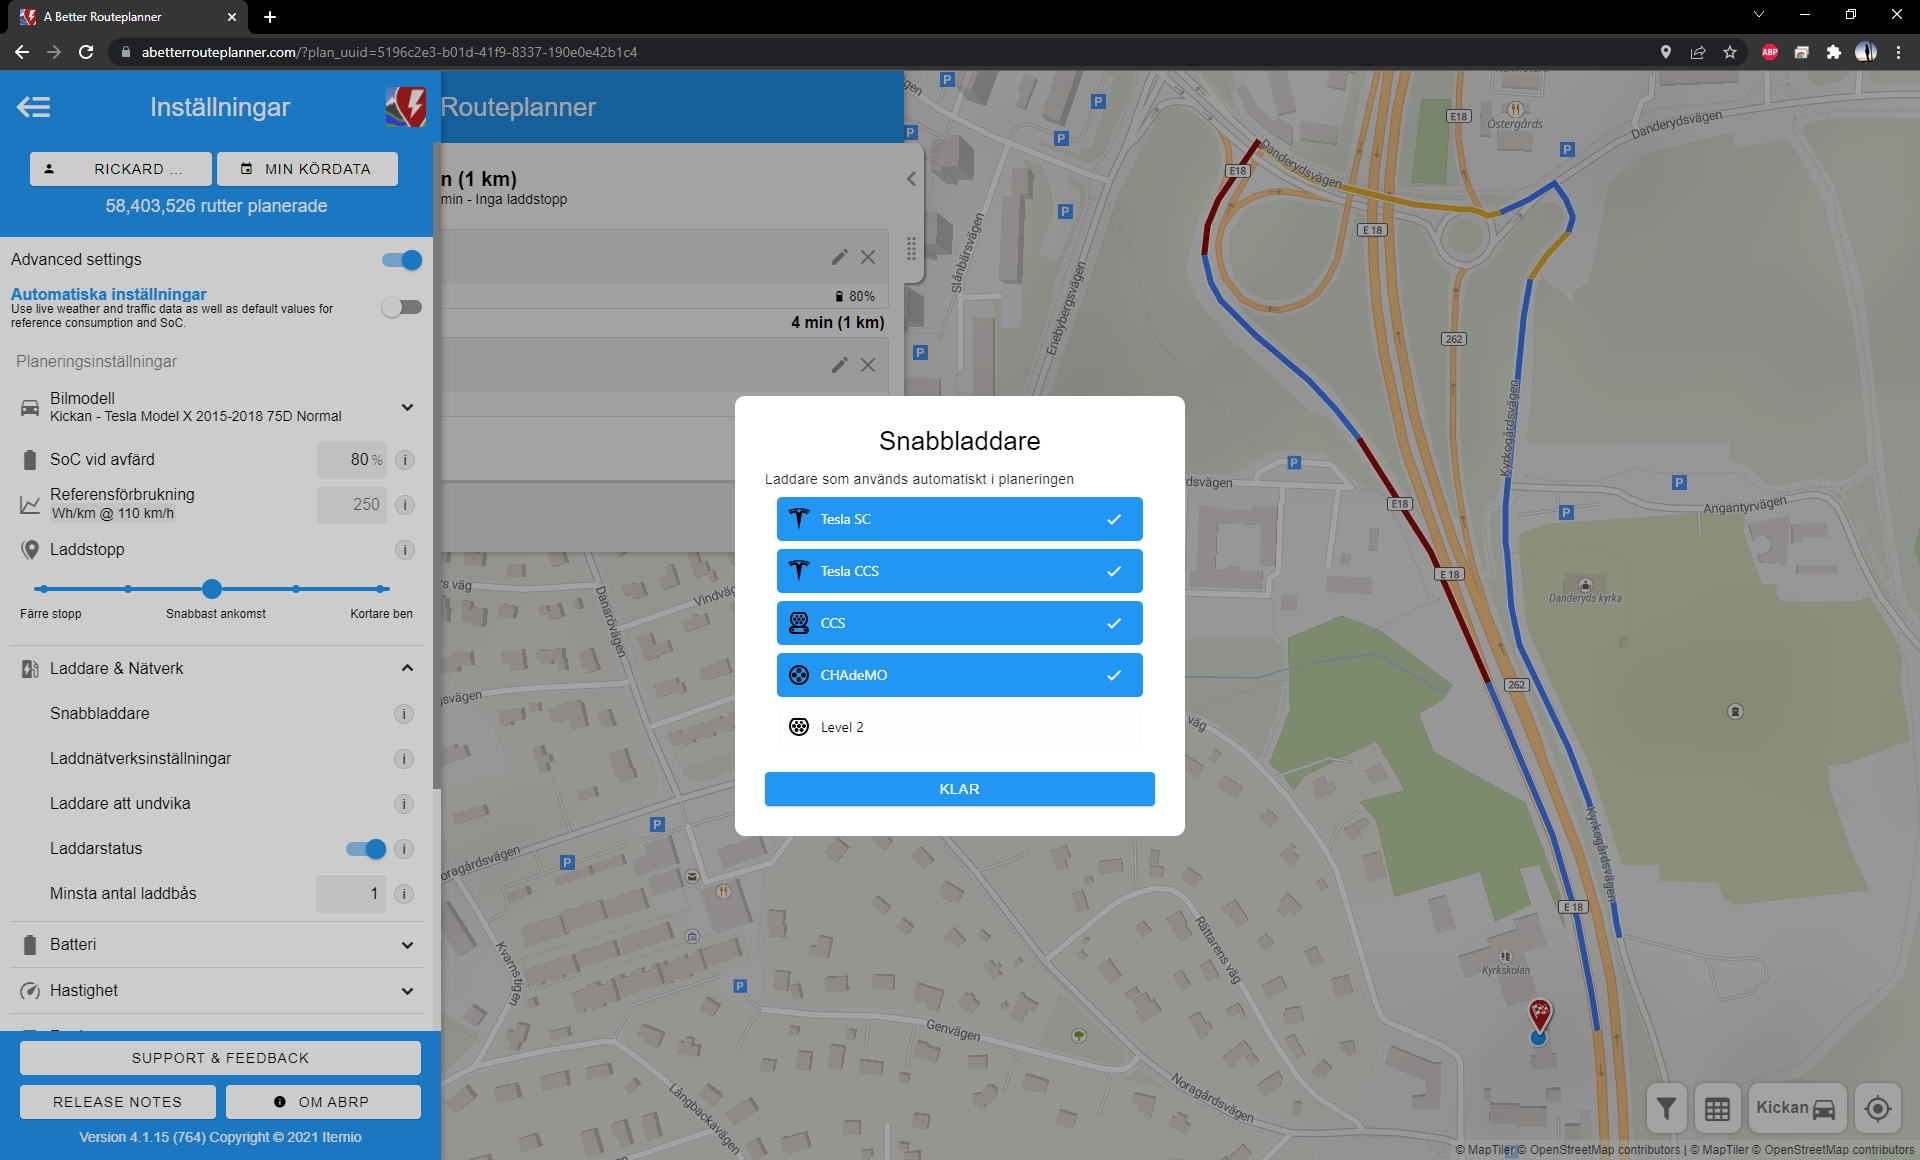Toggle Advanced settings switch
Screen dimensions: 1920x1160
(402, 260)
